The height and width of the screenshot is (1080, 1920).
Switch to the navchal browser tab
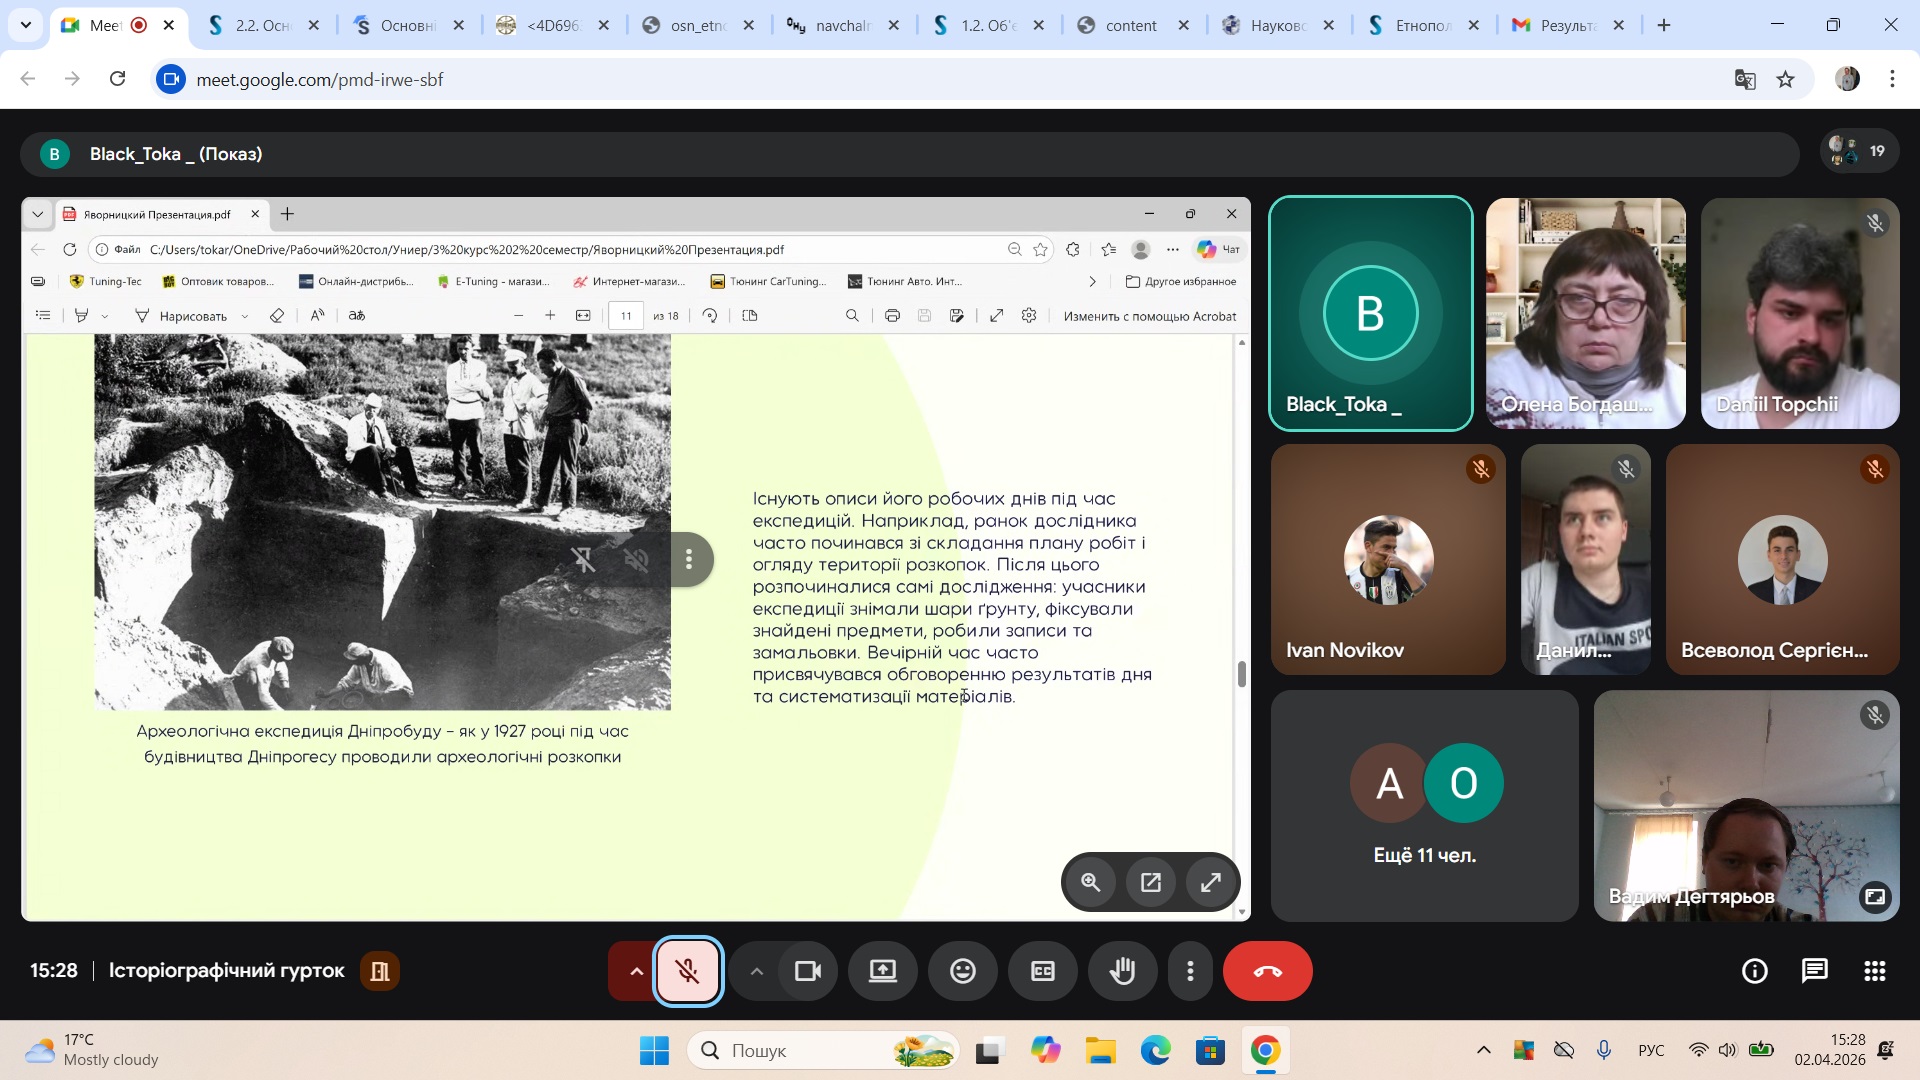840,25
